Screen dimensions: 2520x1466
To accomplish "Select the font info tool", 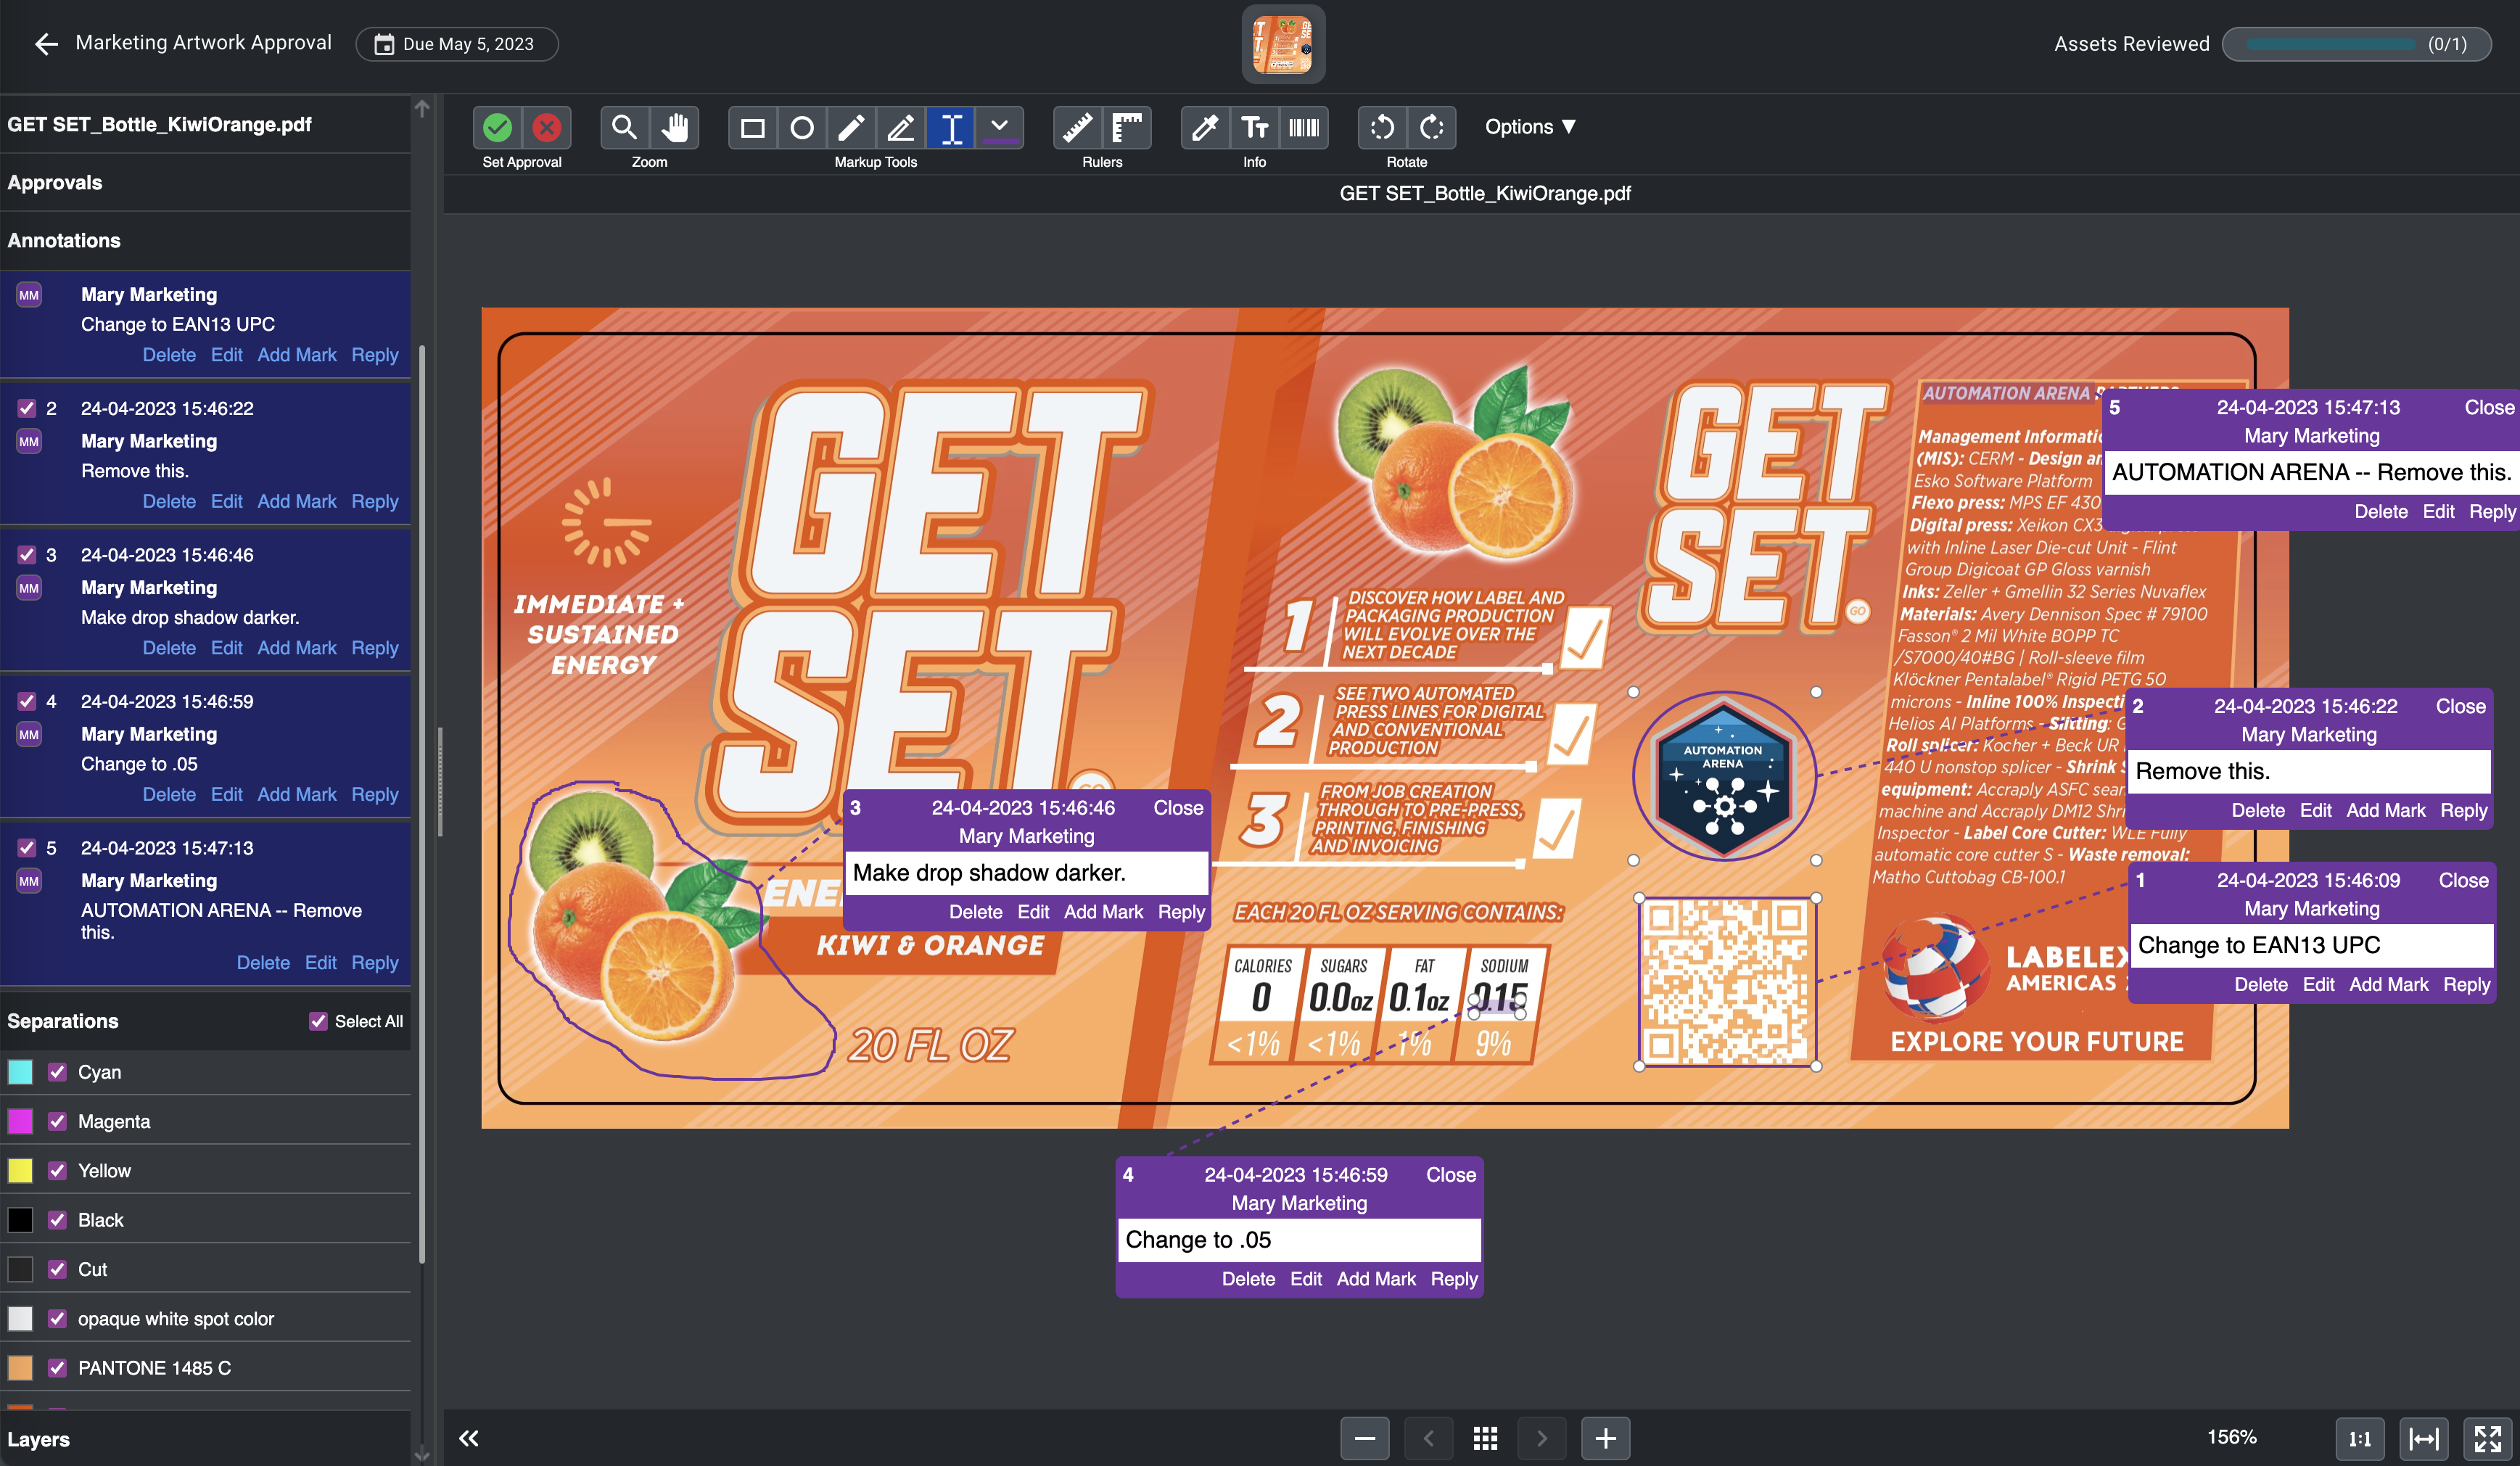I will (1254, 127).
